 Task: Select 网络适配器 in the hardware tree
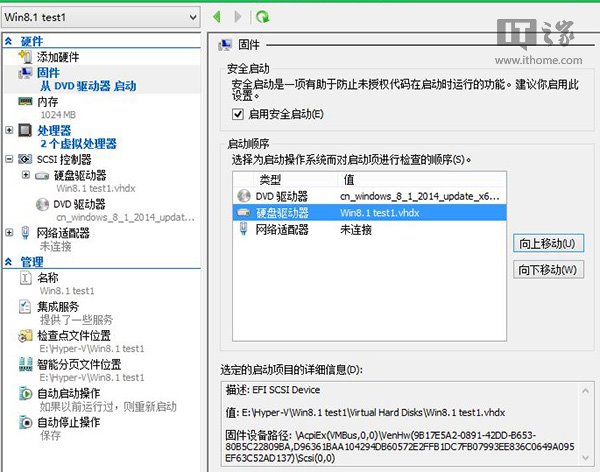tap(63, 233)
